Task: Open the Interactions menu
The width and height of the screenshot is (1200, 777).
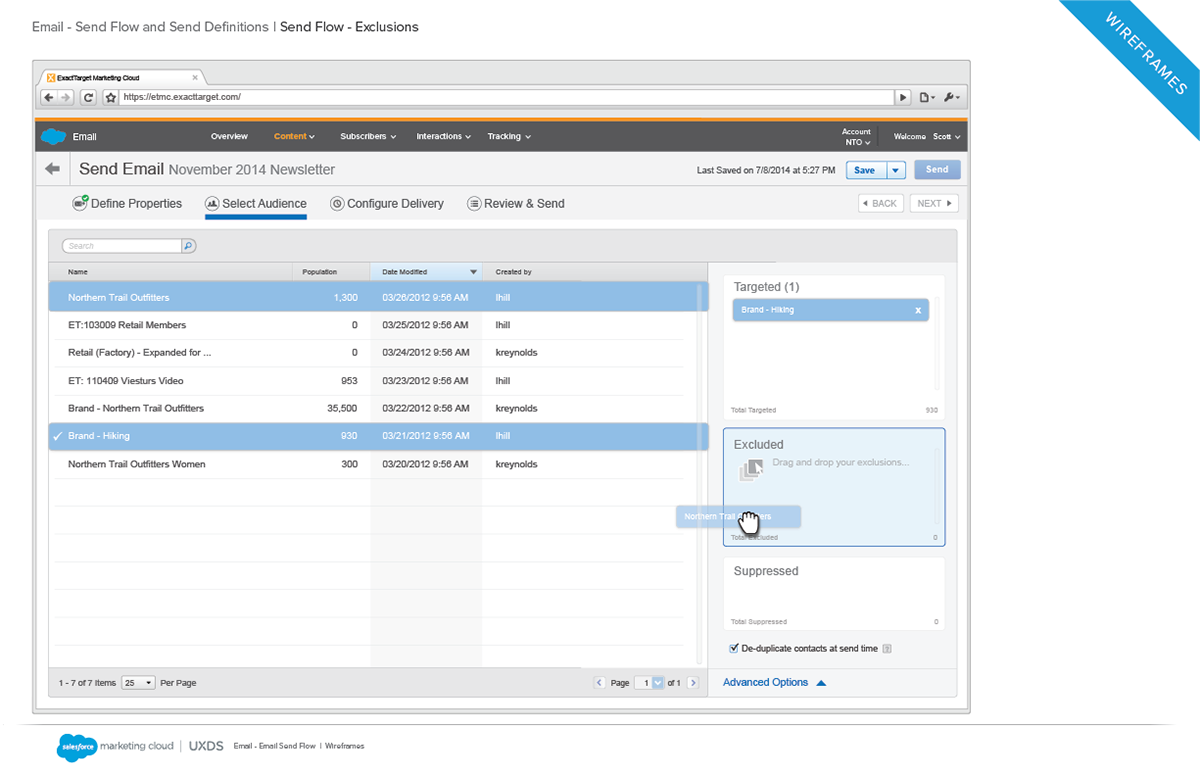Action: click(x=443, y=136)
